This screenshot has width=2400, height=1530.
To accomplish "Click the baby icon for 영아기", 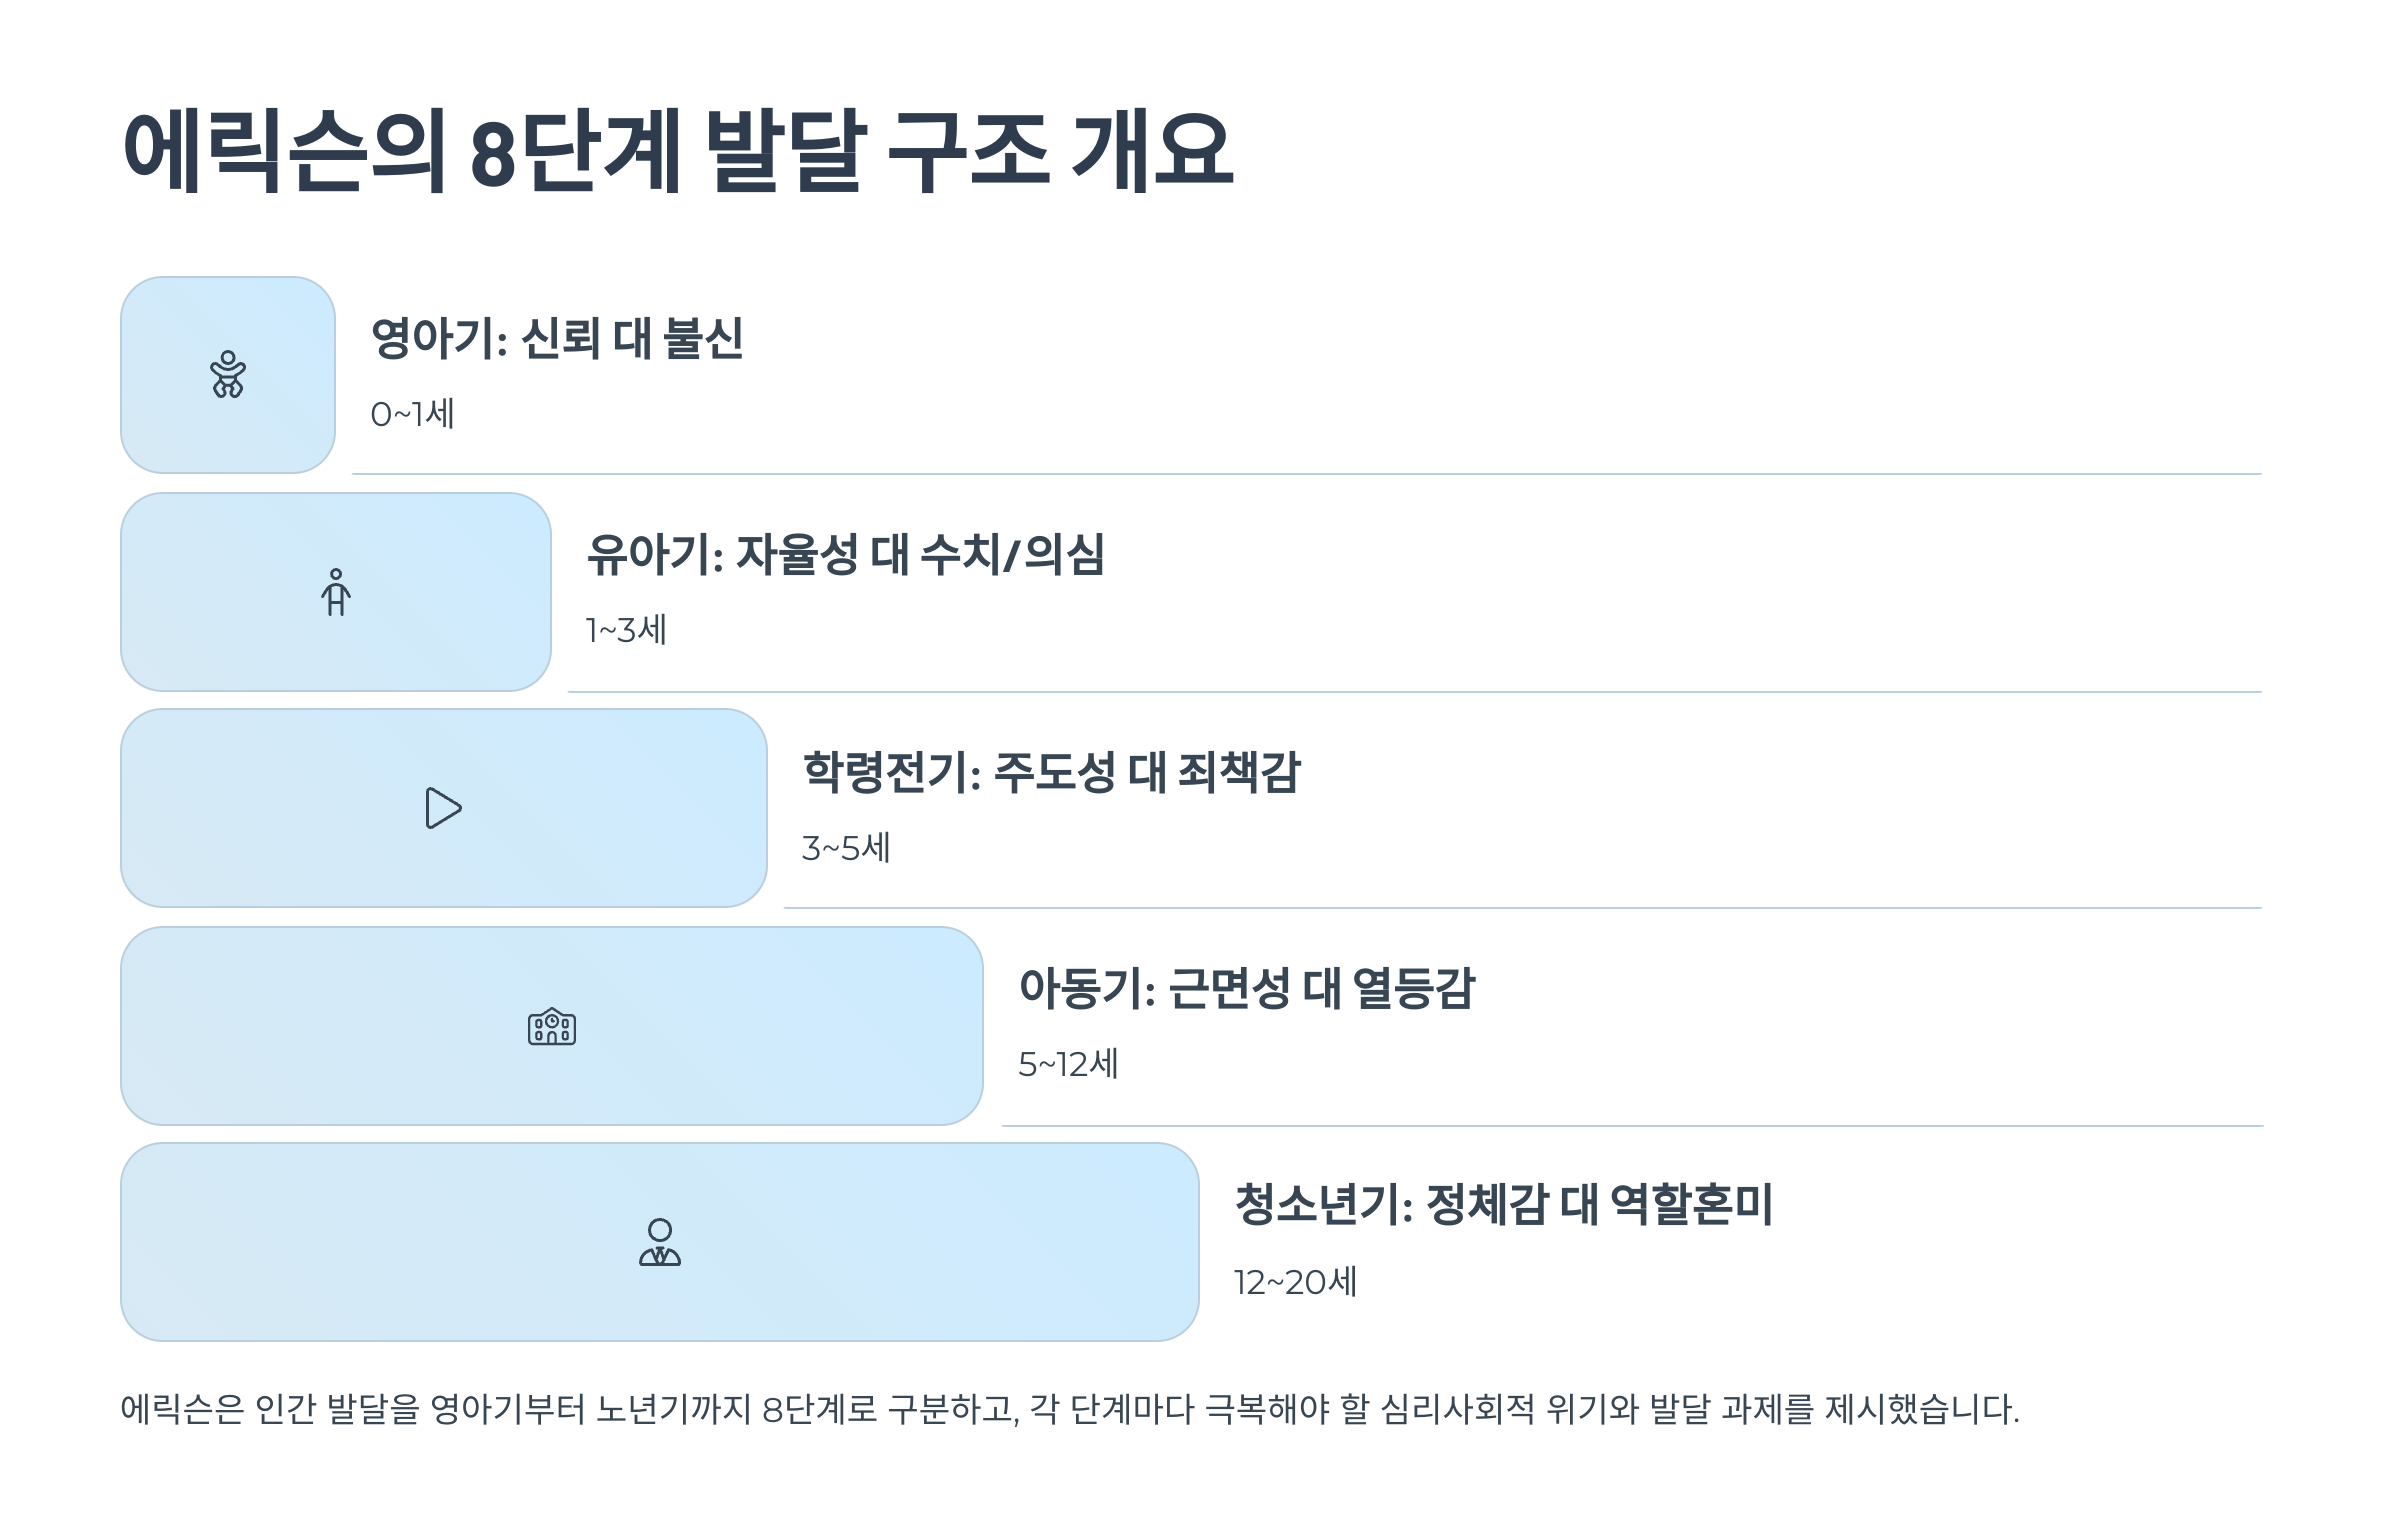I will click(x=228, y=374).
